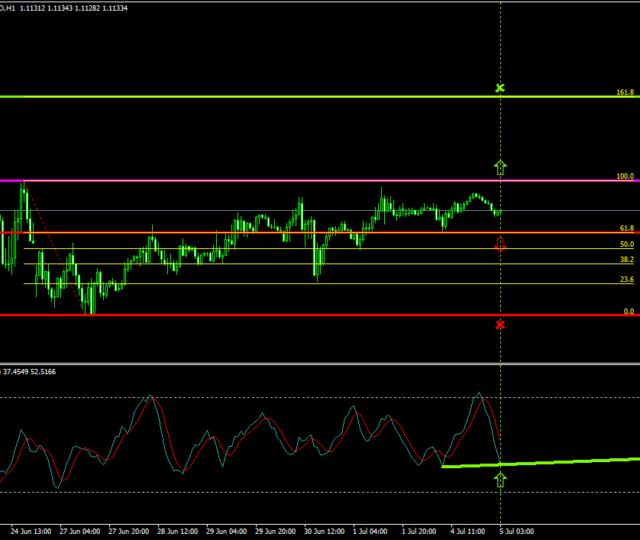
Task: Select the 38.2 Fibonacci level label
Action: point(627,259)
